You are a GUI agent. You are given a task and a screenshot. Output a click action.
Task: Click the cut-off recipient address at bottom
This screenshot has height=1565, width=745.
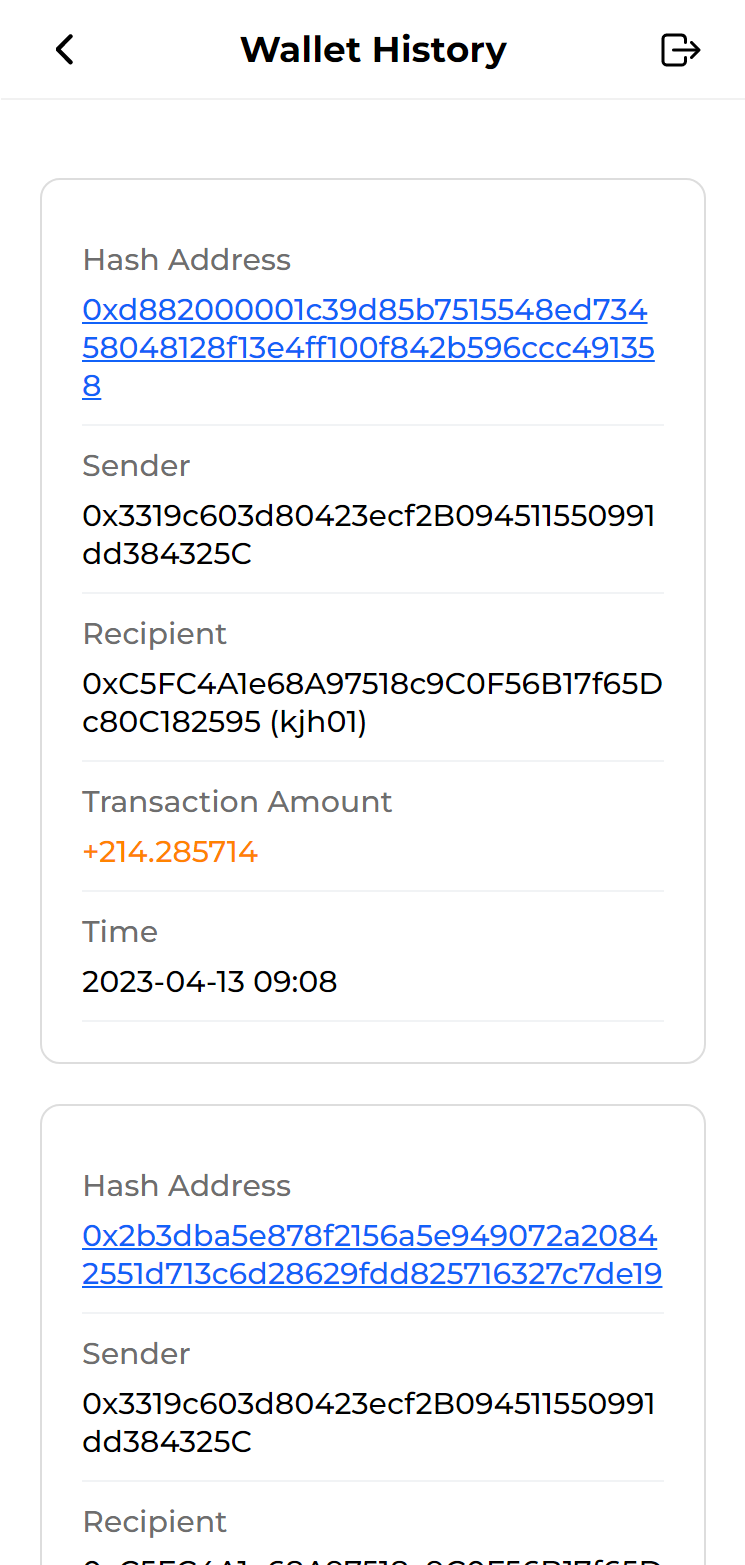pyautogui.click(x=372, y=1559)
